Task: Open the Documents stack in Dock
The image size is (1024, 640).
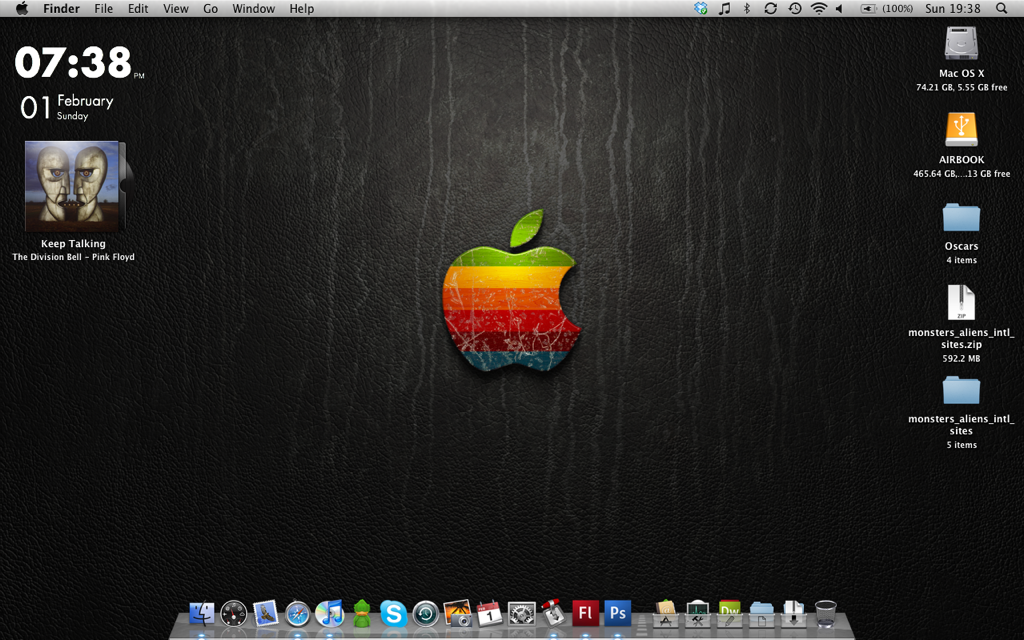Action: (761, 614)
